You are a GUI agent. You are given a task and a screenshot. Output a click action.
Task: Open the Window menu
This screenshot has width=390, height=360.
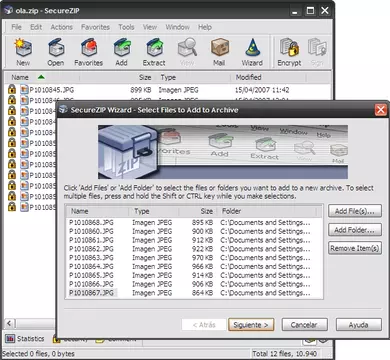click(178, 27)
